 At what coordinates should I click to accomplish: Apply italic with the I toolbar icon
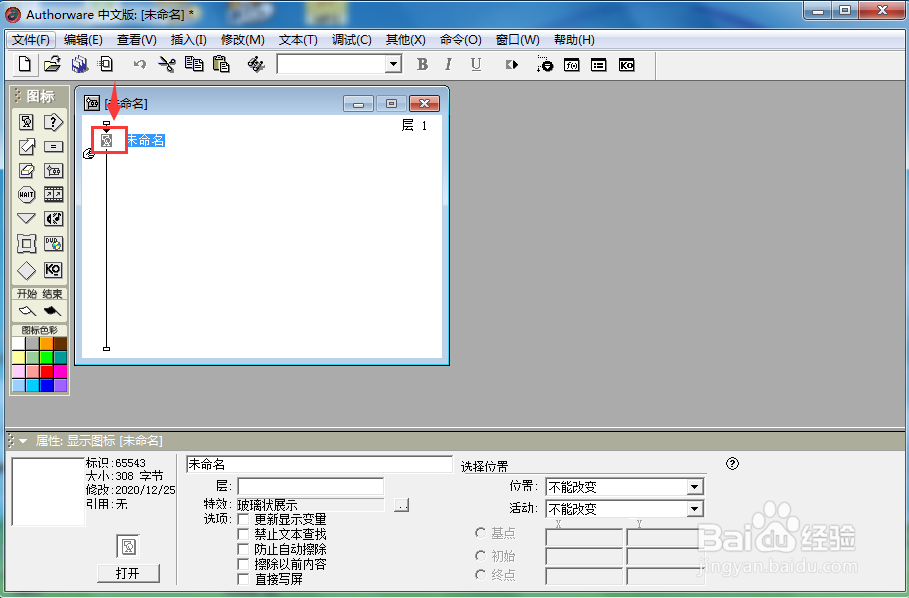pyautogui.click(x=448, y=64)
